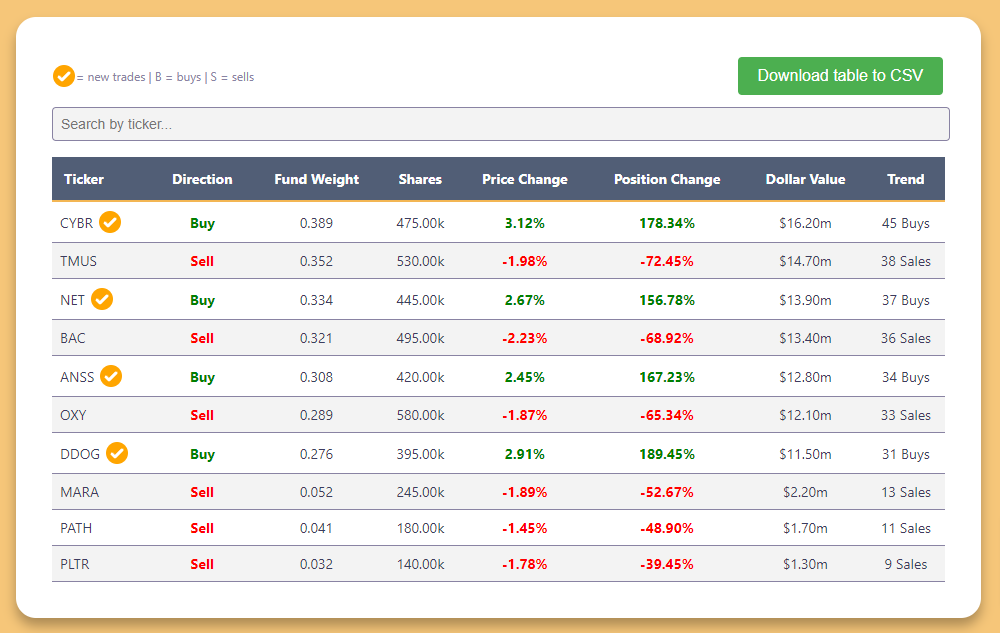Select the CYBR ticker cell
Screen dimensions: 1000x633
(x=77, y=223)
